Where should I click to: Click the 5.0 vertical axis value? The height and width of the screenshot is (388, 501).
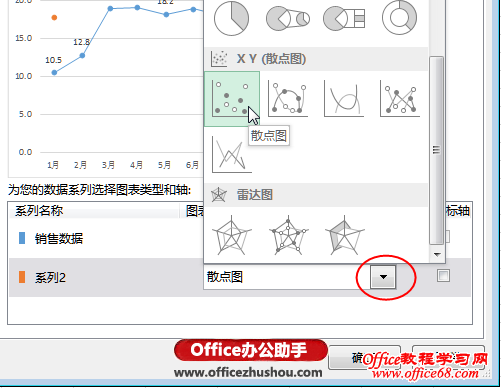coord(25,114)
